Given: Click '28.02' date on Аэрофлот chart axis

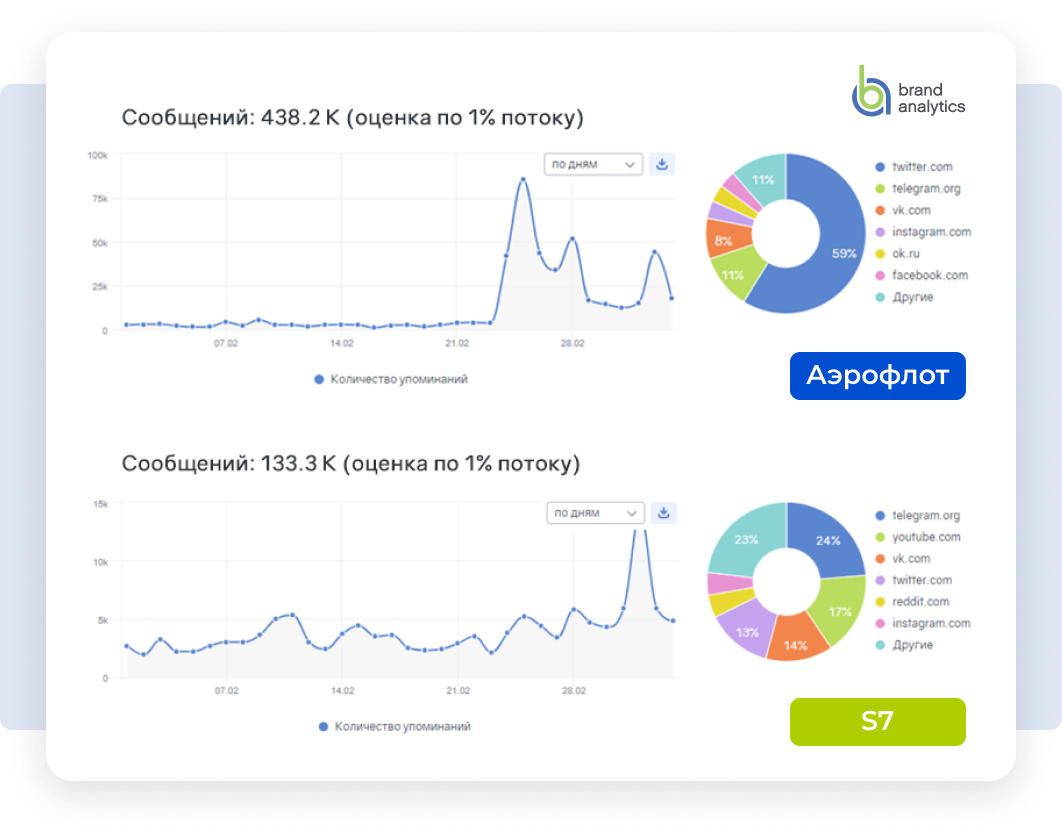Looking at the screenshot, I should [x=572, y=343].
